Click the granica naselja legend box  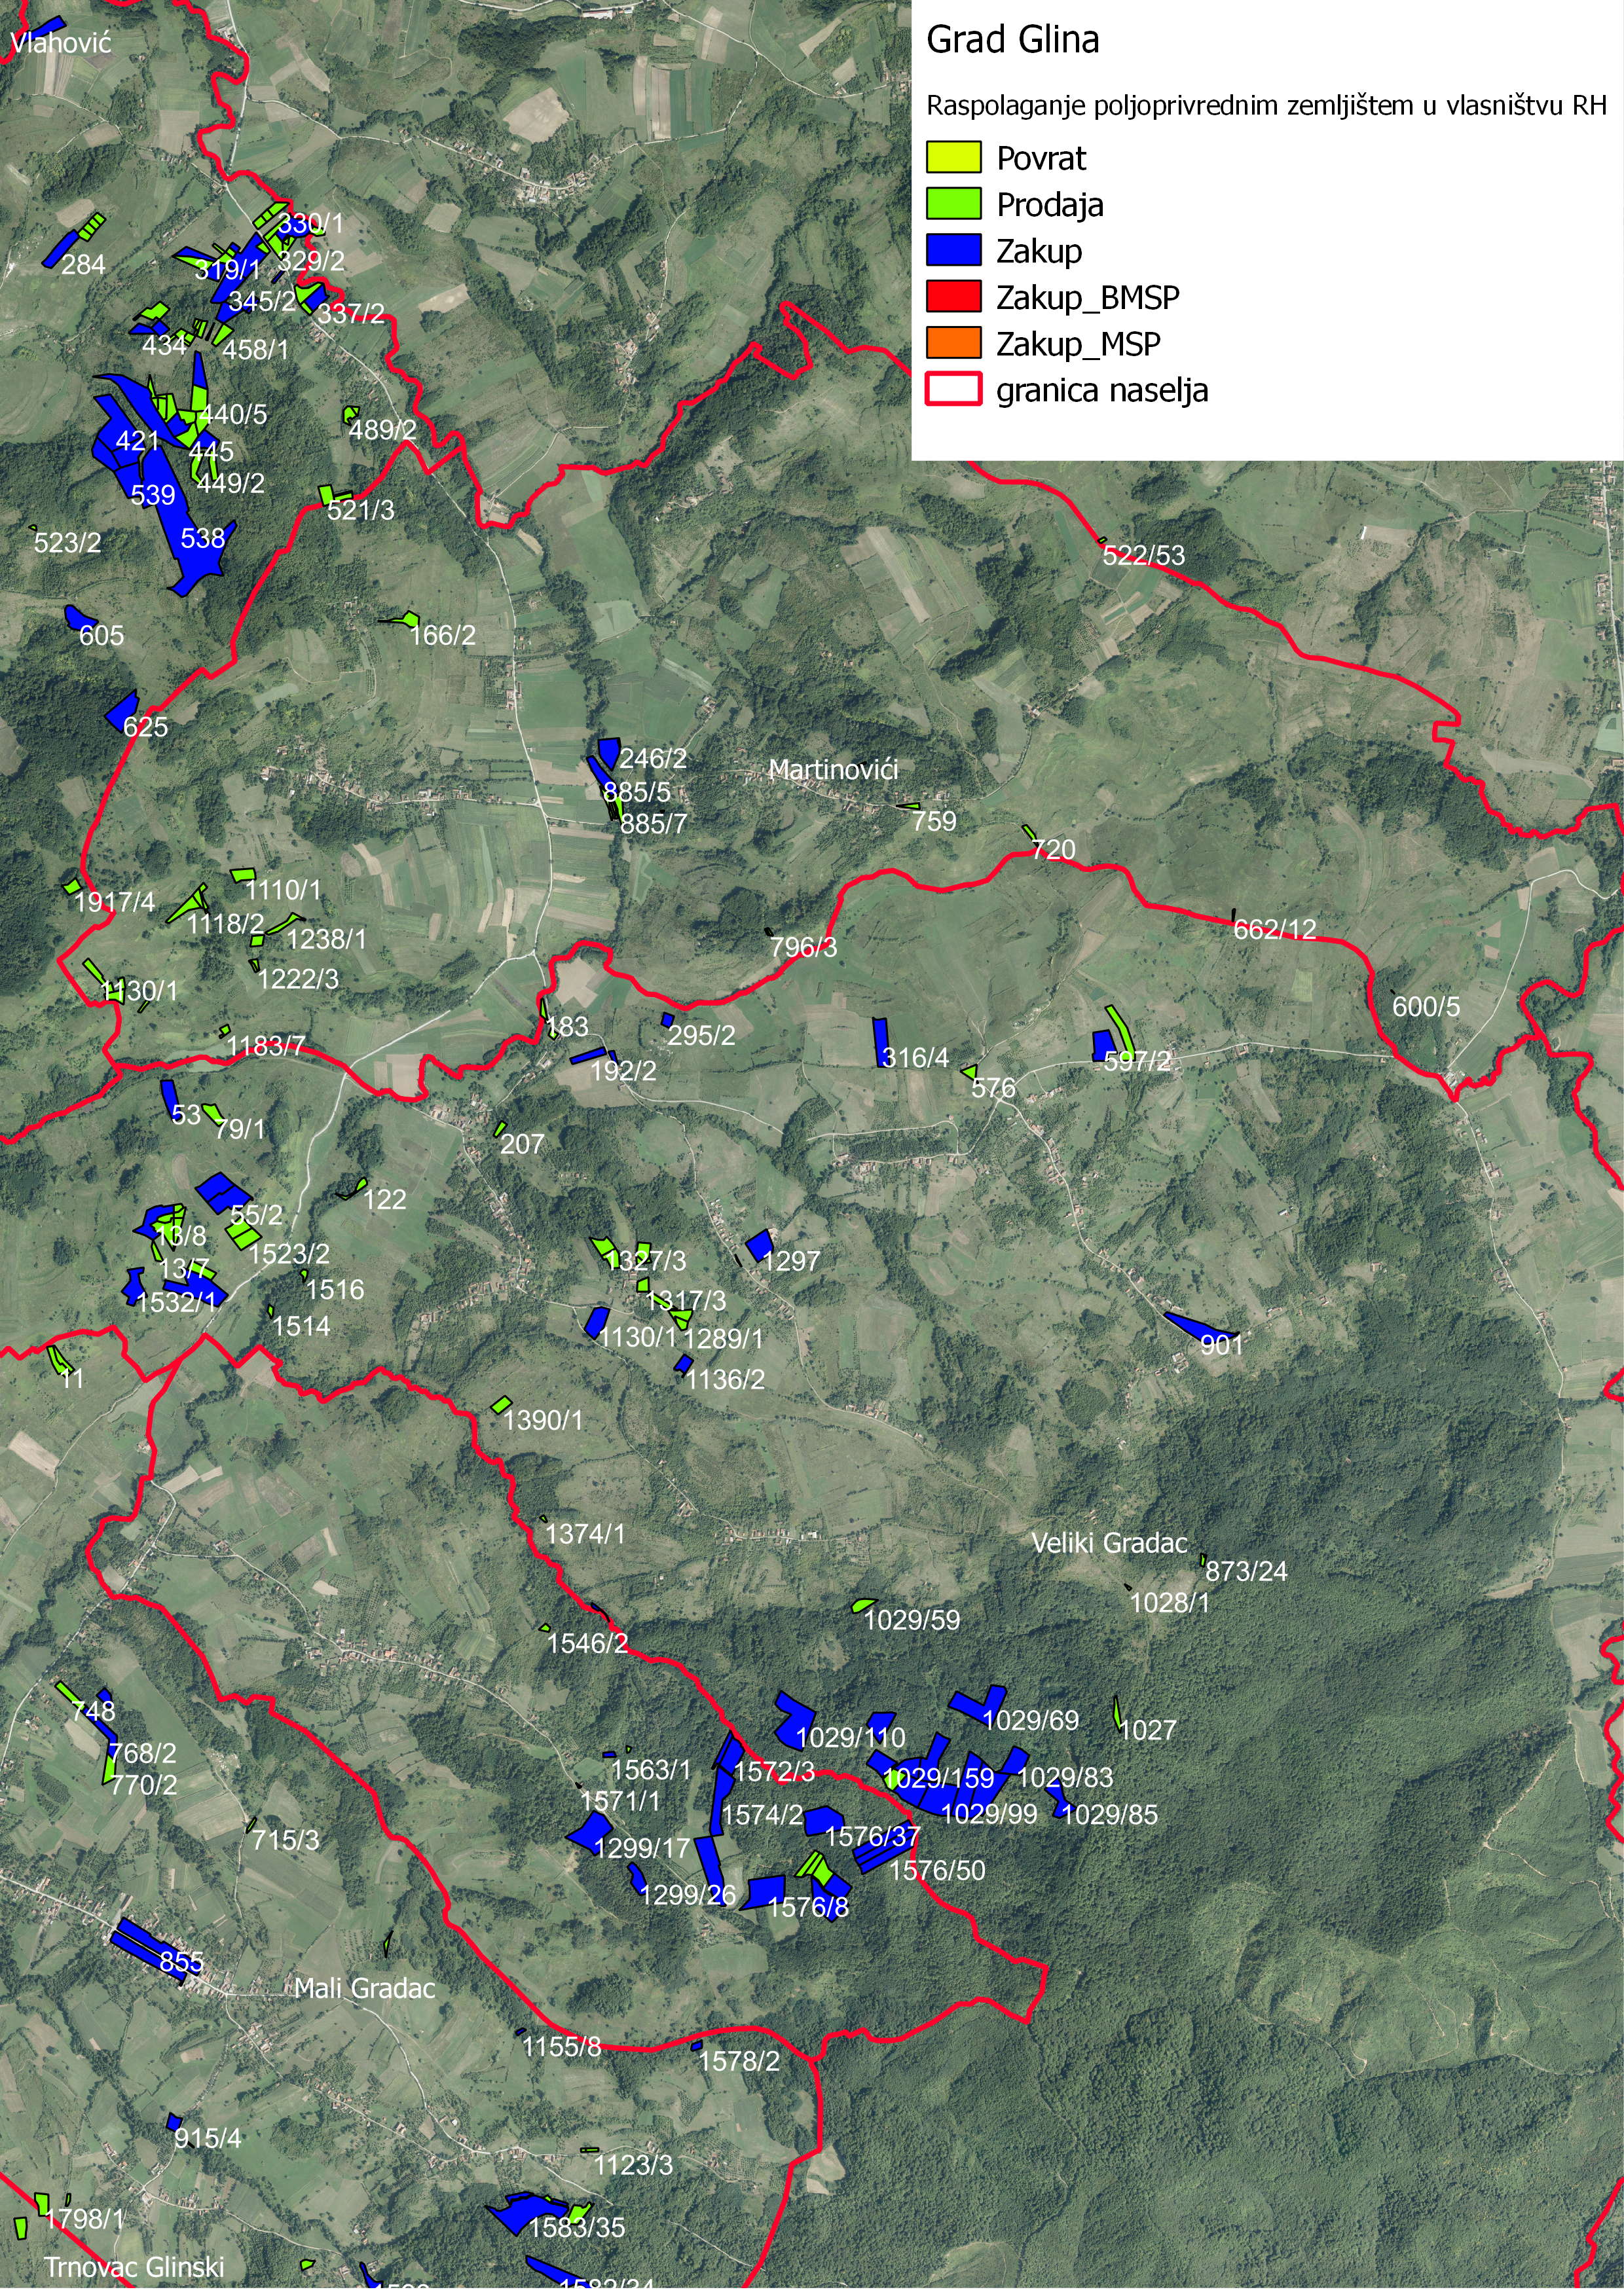pyautogui.click(x=953, y=389)
